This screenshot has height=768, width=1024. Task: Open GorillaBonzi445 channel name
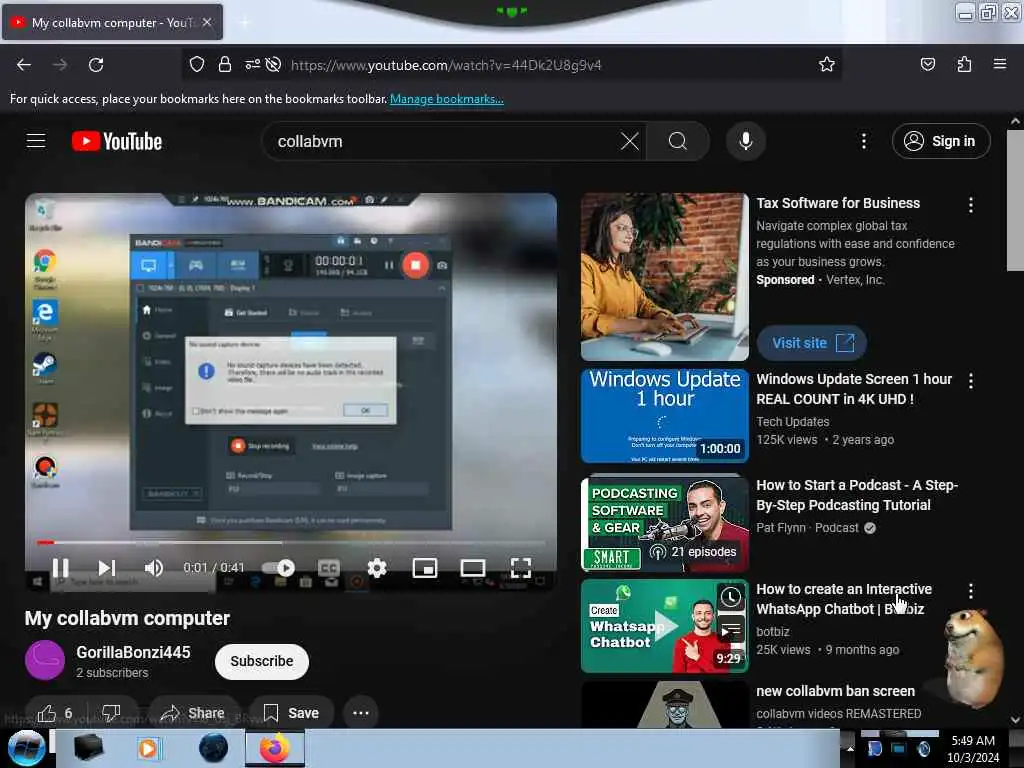point(133,652)
